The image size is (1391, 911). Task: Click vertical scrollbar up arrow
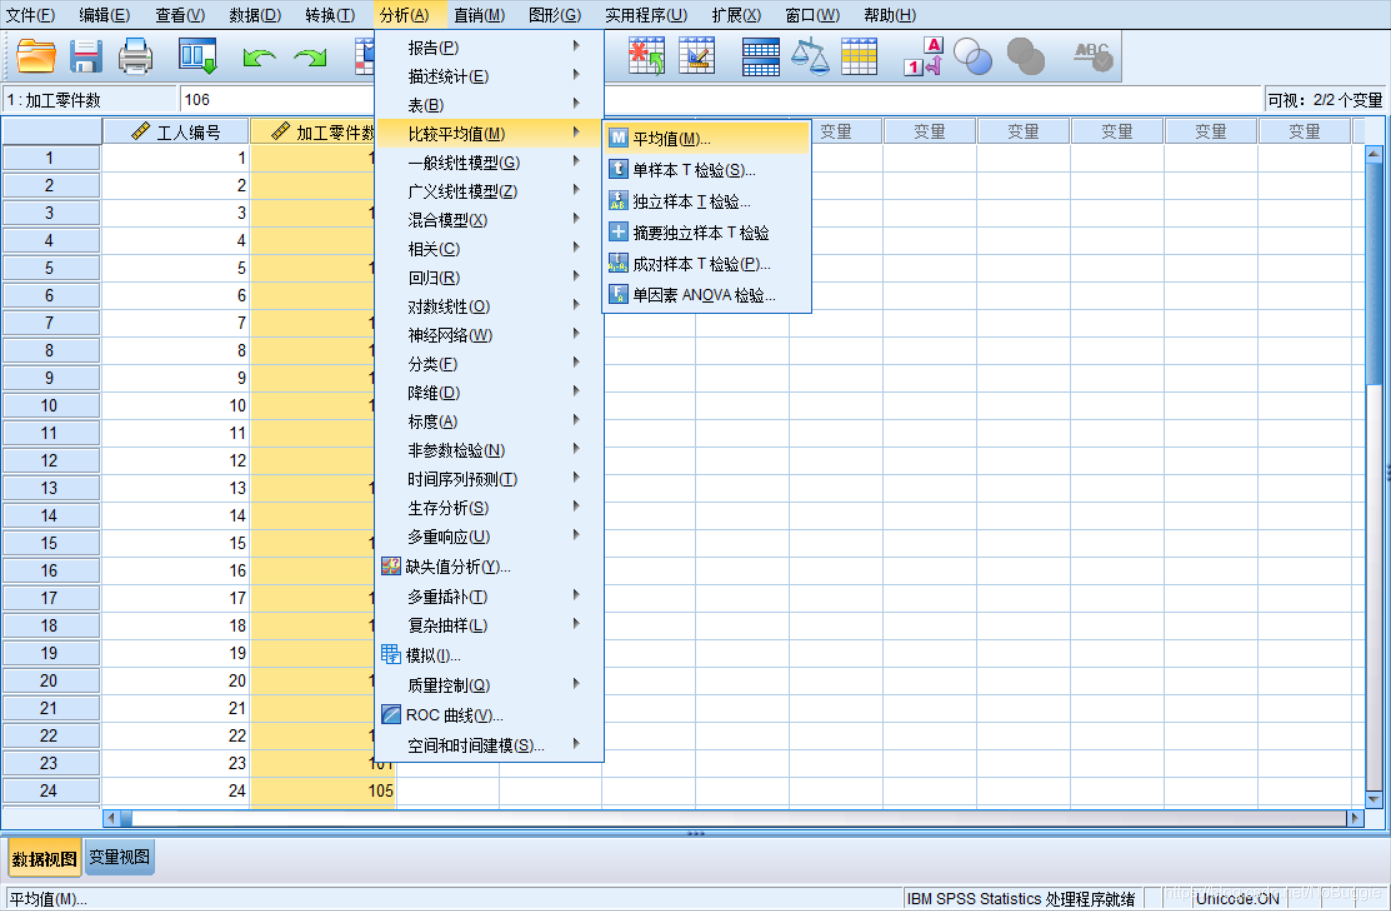1374,154
